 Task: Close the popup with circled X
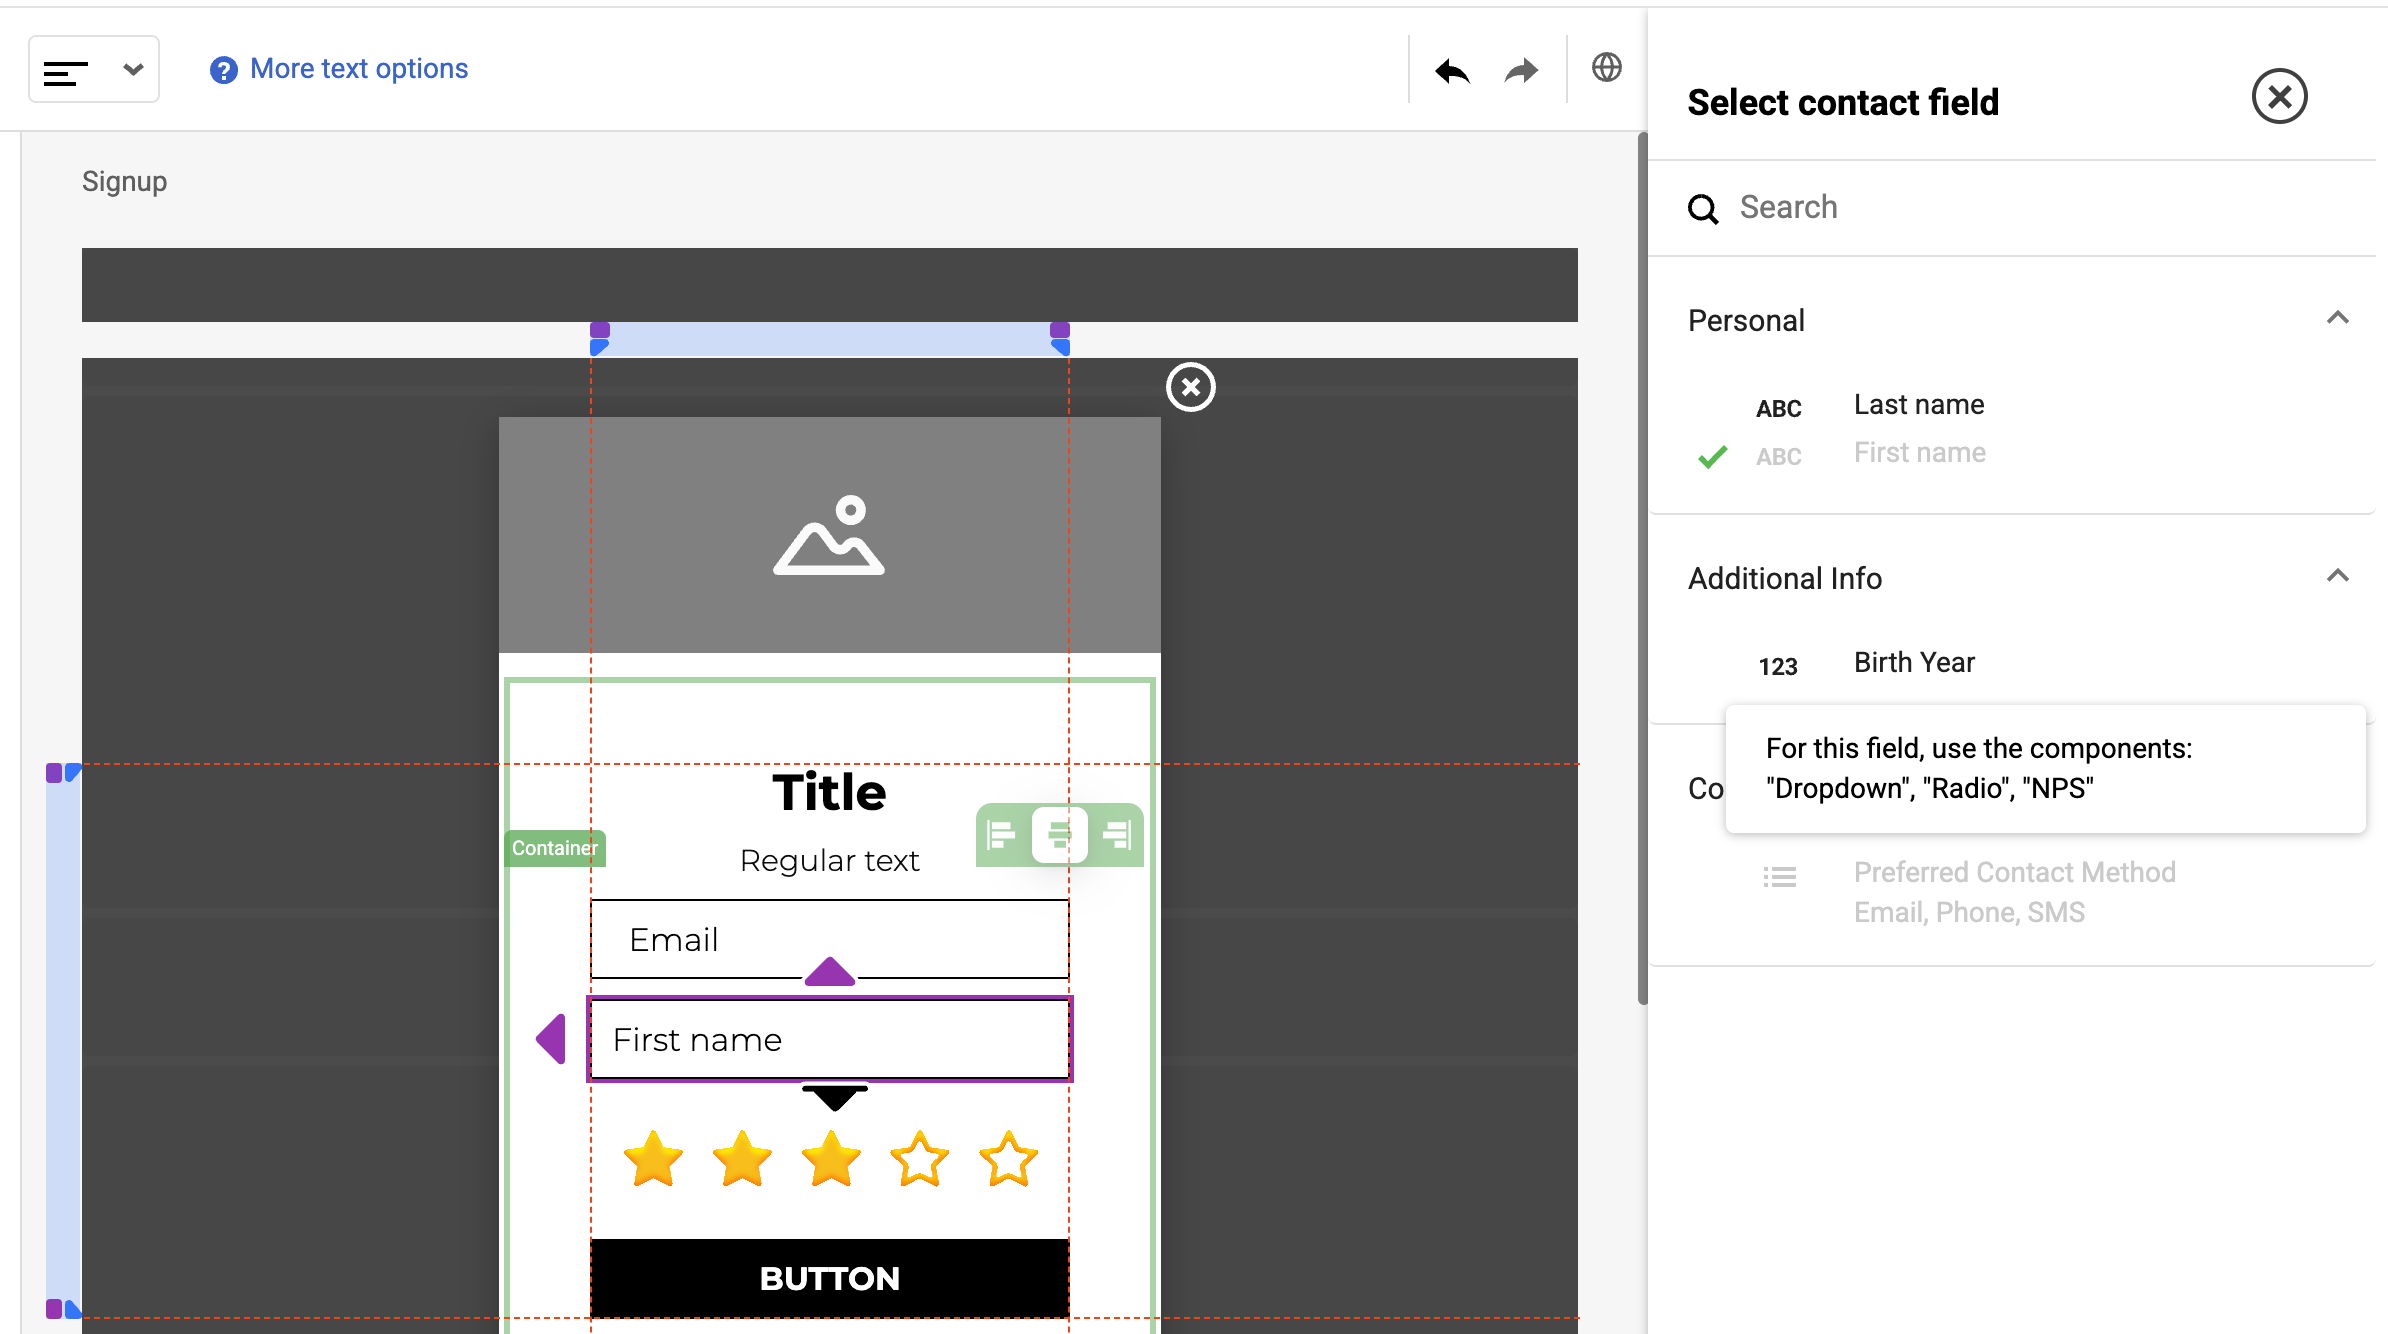(x=1190, y=387)
